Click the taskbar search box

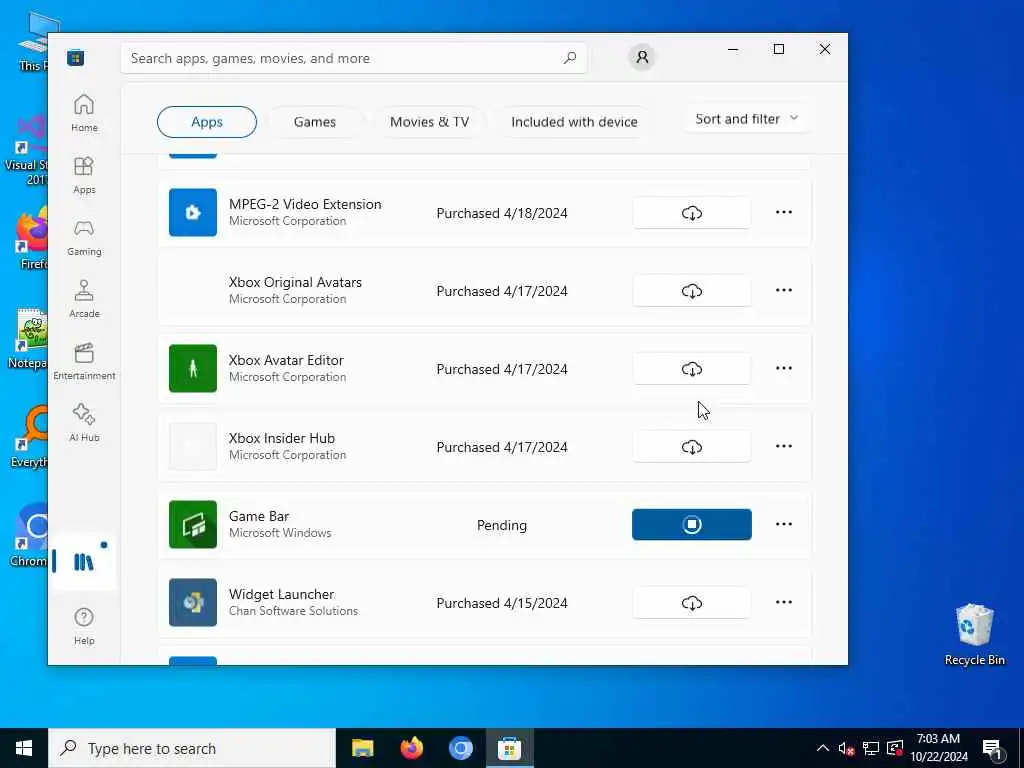pos(192,748)
